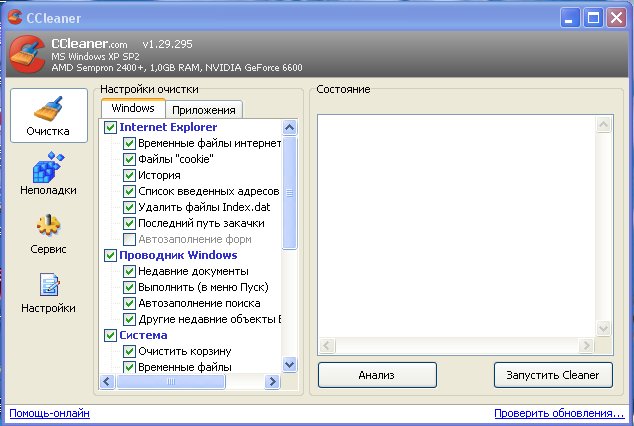This screenshot has width=634, height=426.
Task: Open Проверить обновления link
Action: click(x=559, y=413)
